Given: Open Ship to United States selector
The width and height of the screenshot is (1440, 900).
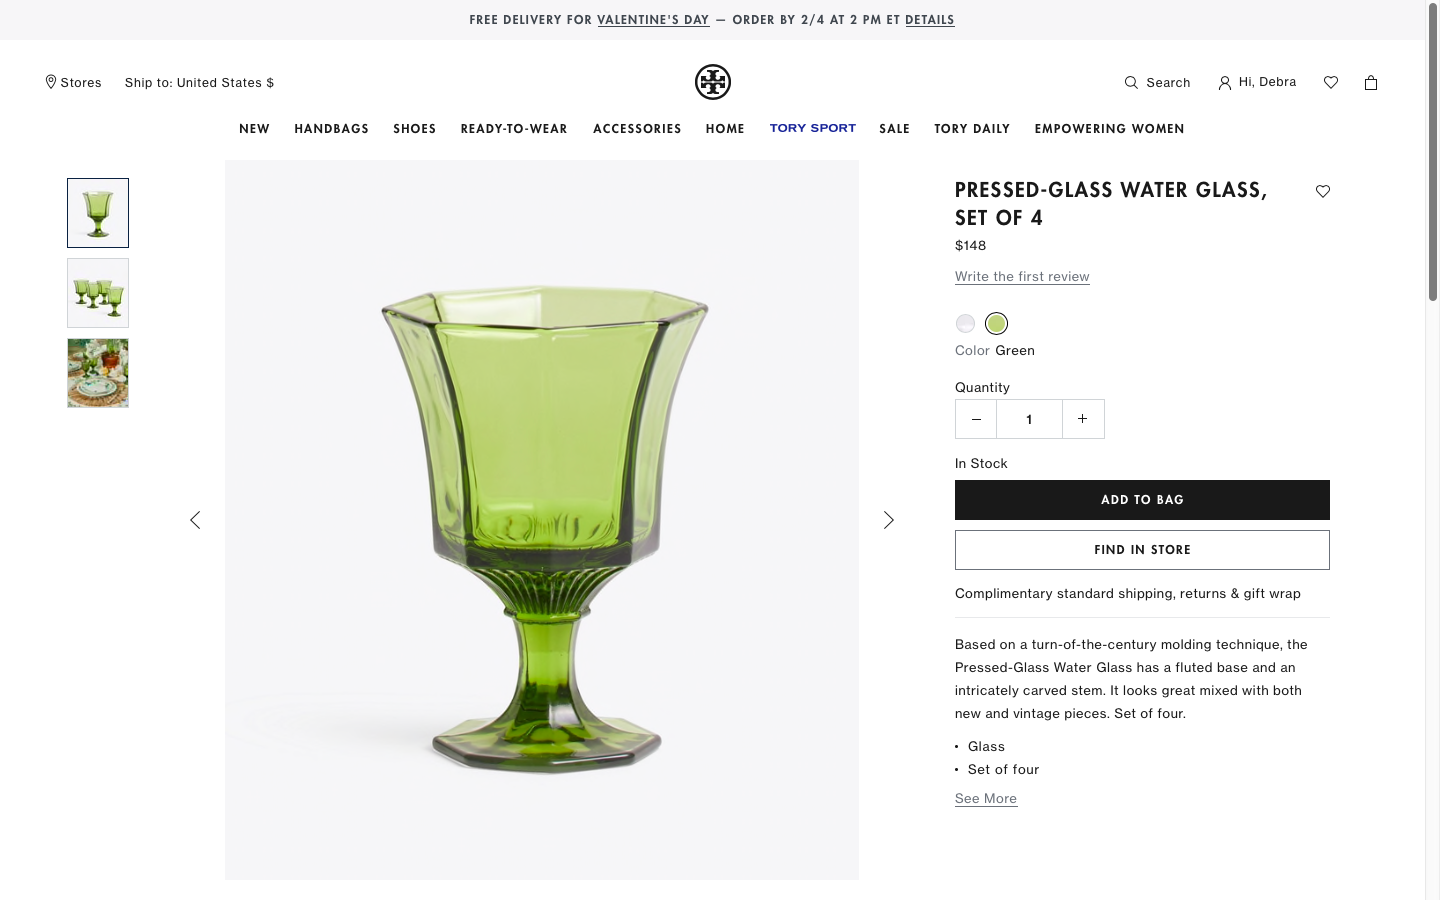Looking at the screenshot, I should (x=199, y=83).
